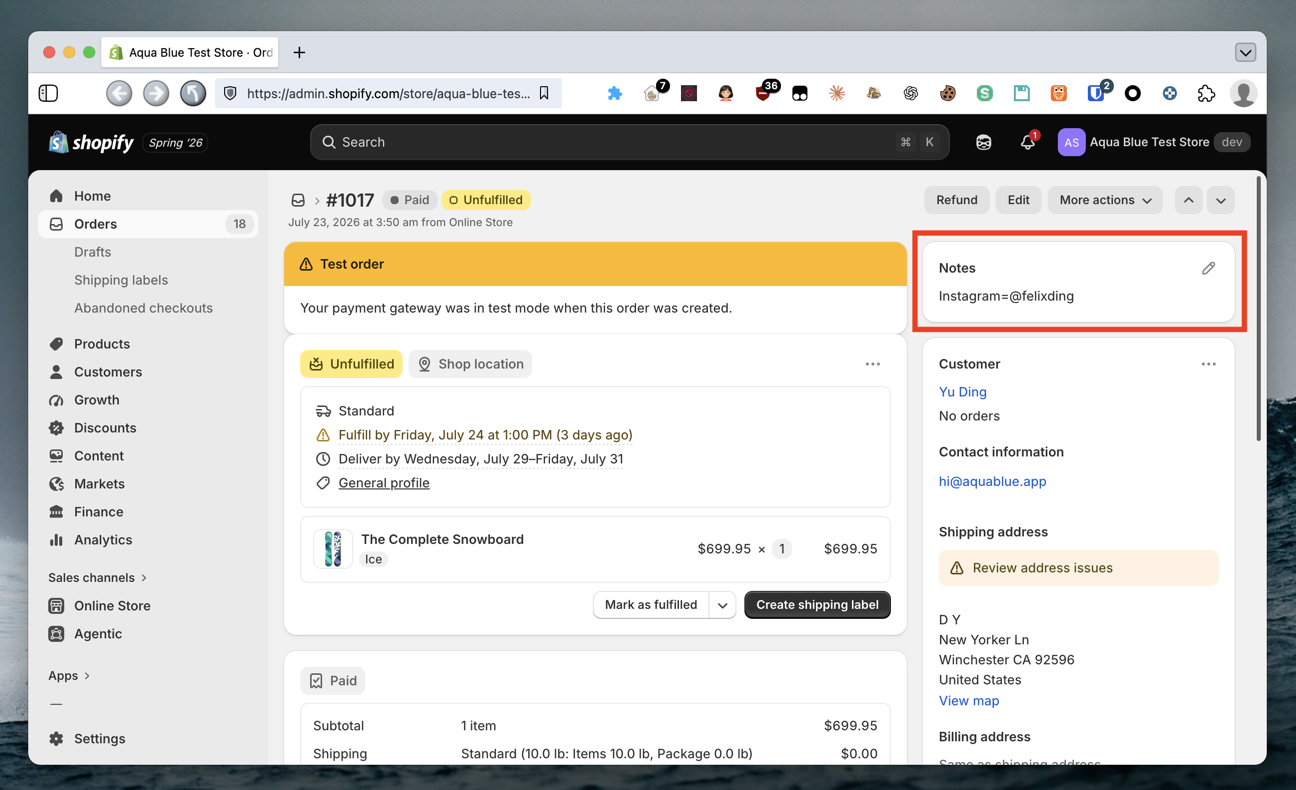The image size is (1296, 790).
Task: Open Online Store sales channel
Action: pos(148,606)
